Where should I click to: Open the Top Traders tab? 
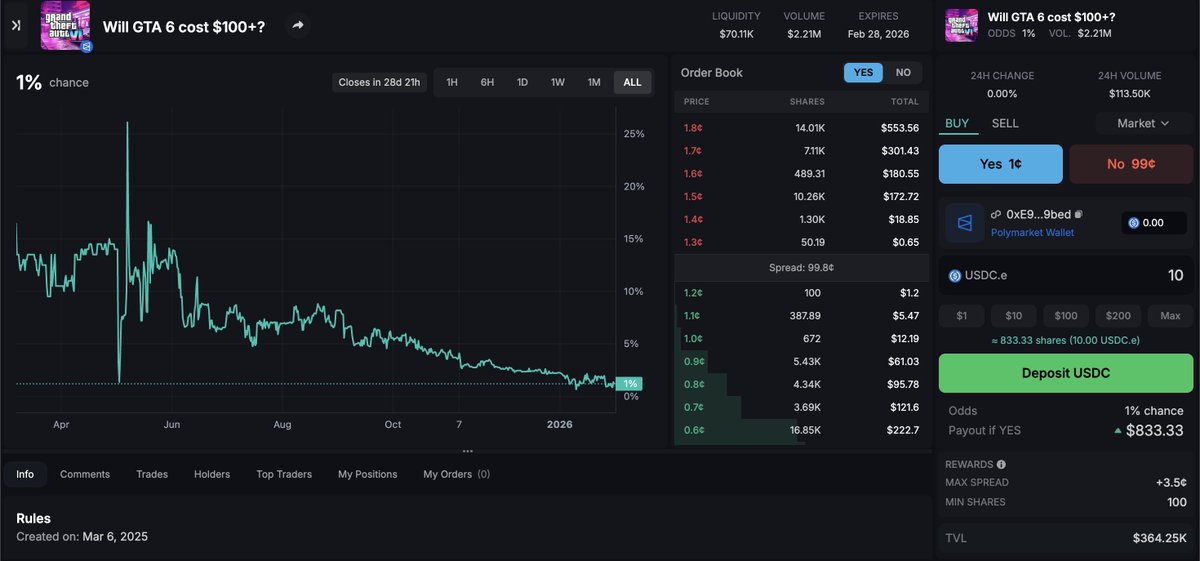click(x=284, y=474)
